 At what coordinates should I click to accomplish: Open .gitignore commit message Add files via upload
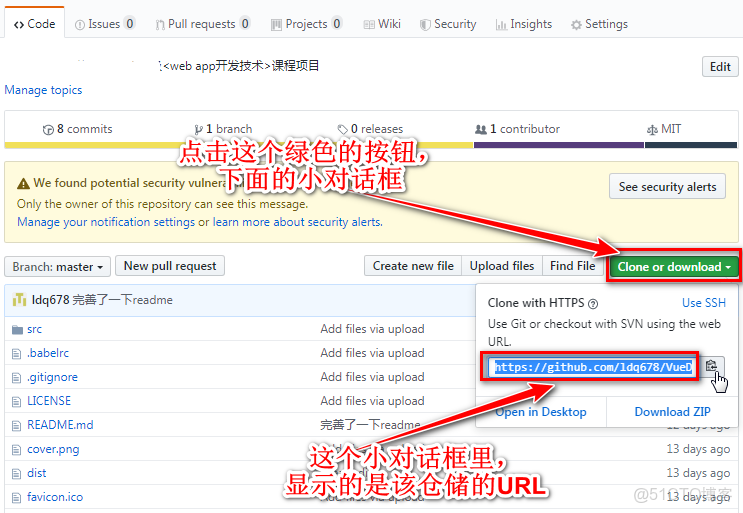[x=372, y=377]
